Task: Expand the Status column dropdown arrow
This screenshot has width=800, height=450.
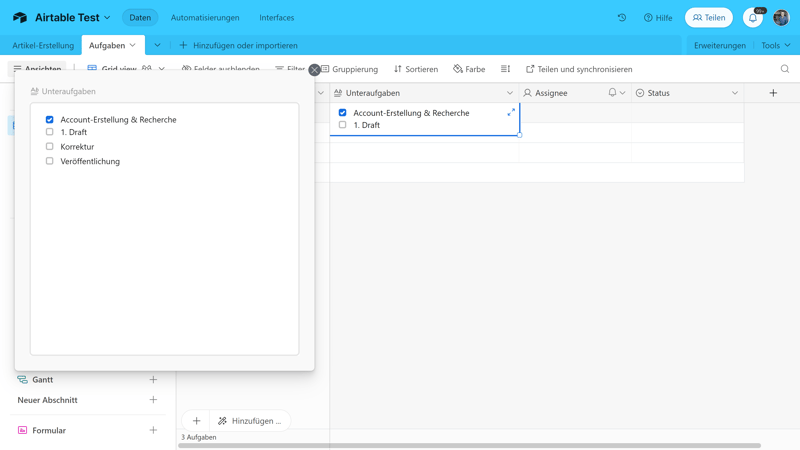Action: (x=735, y=93)
